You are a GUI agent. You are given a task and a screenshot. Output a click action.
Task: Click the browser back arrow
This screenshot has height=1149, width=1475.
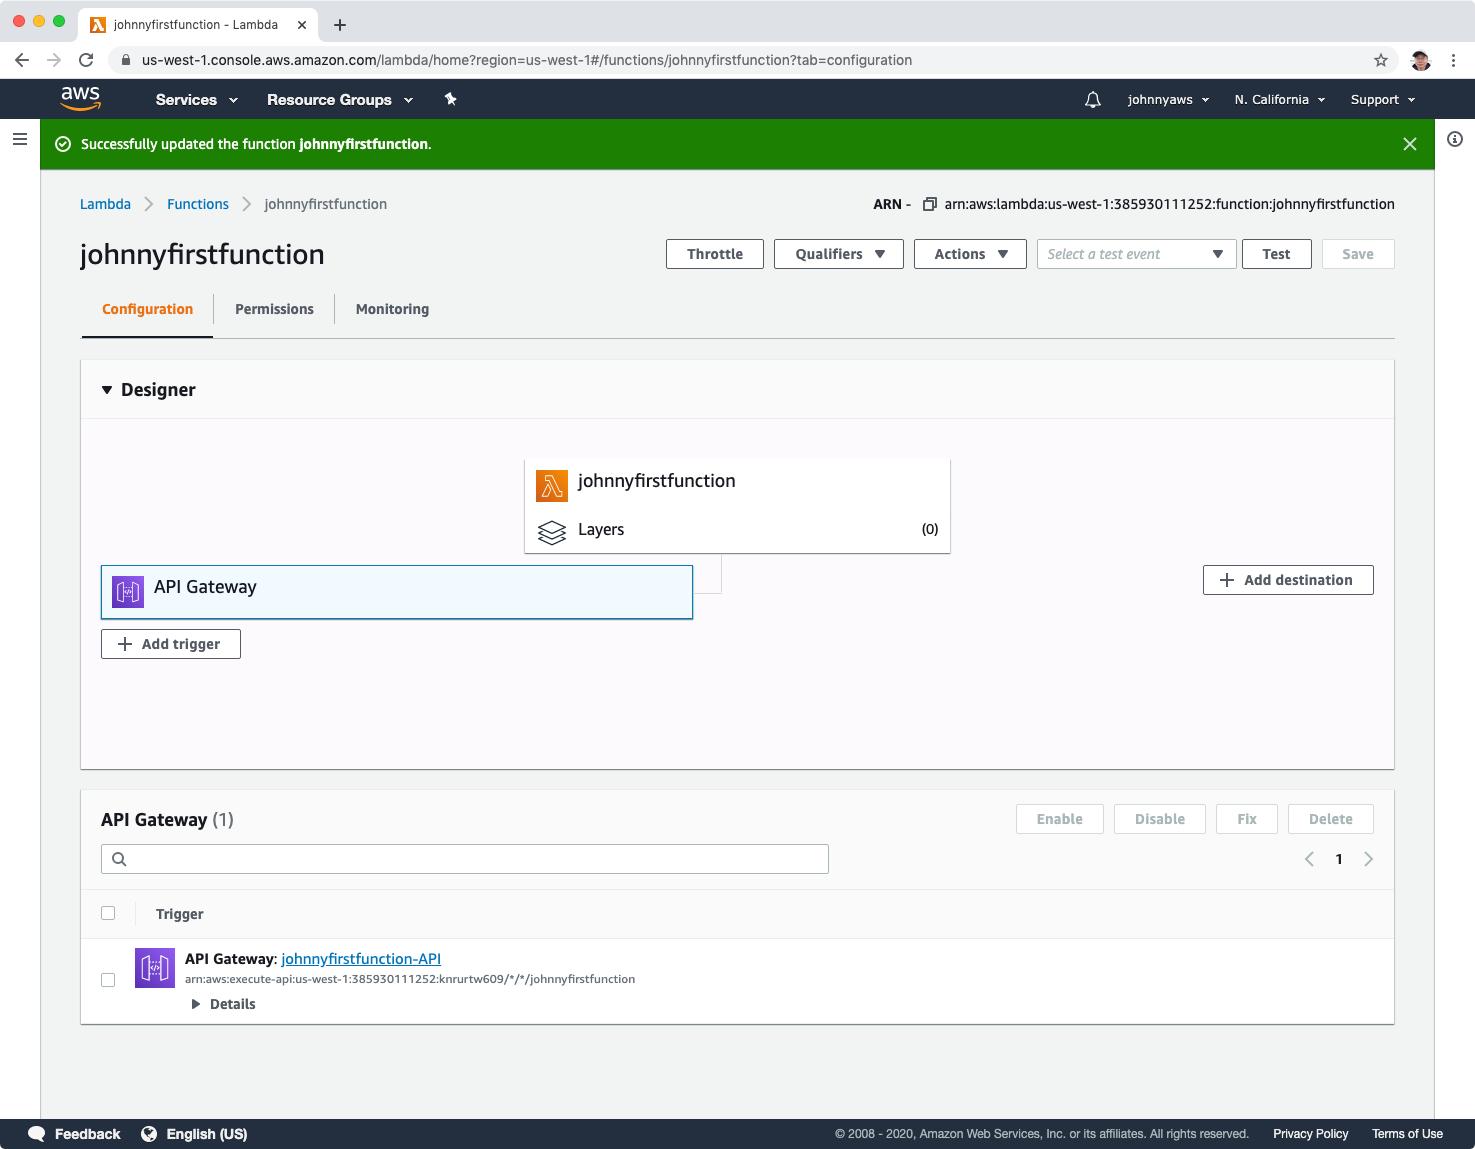click(22, 60)
